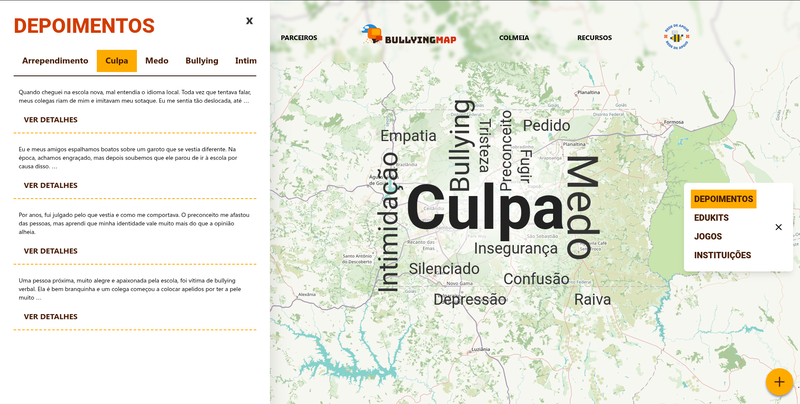Image resolution: width=800 pixels, height=404 pixels.
Task: Open the Rede de Apoio bee badge
Action: click(677, 37)
